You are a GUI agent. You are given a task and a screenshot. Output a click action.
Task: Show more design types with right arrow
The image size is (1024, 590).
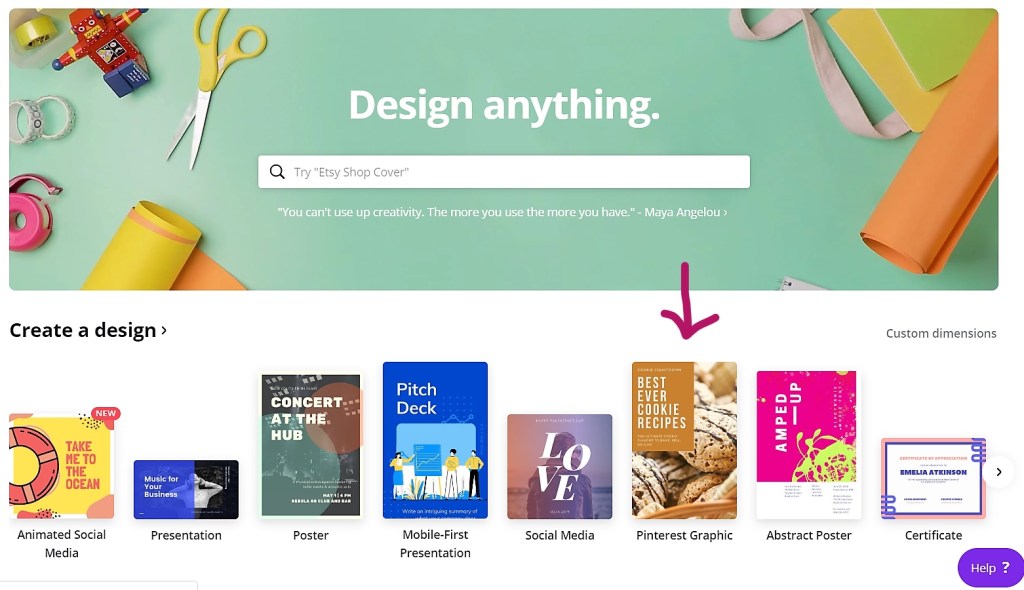coord(999,472)
